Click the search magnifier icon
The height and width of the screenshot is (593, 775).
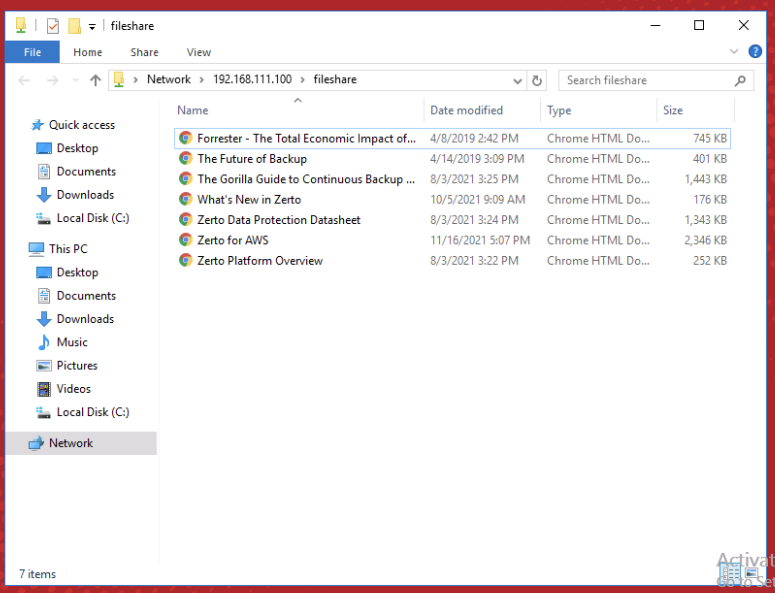(x=740, y=80)
